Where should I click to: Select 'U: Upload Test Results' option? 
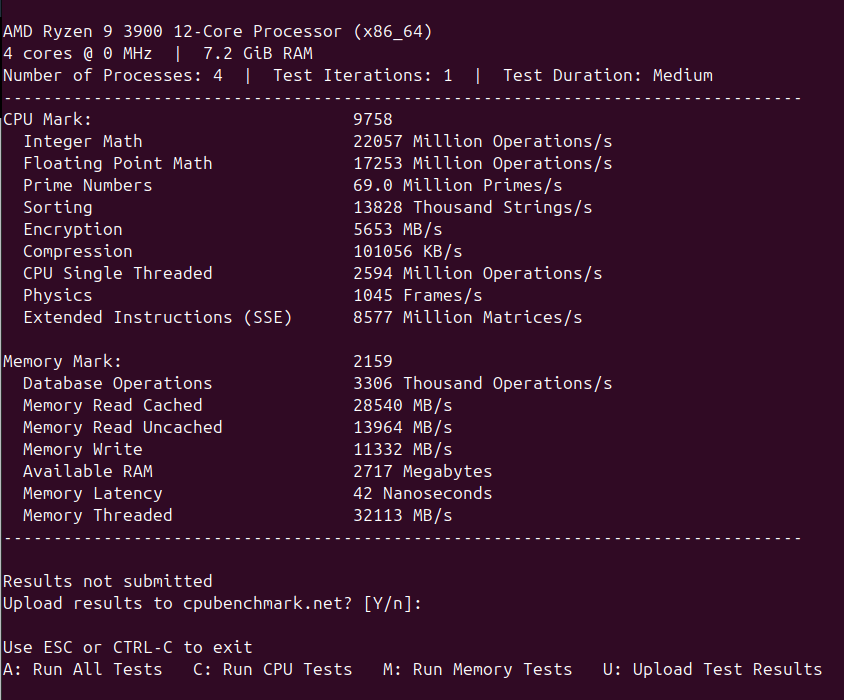point(713,669)
